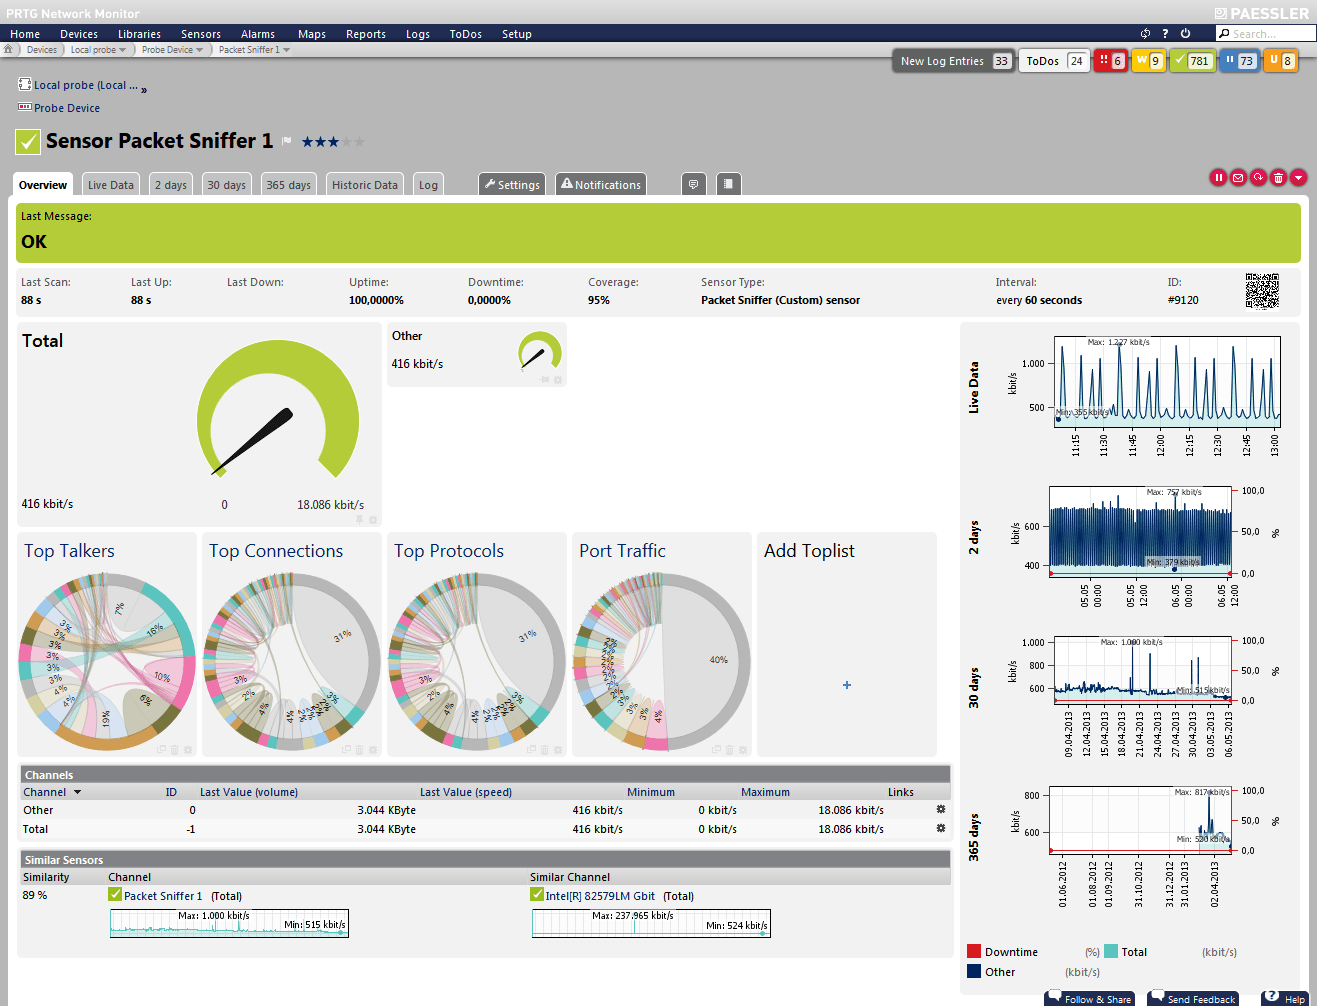Click the Search input field
Viewport: 1317px width, 1006px height.
pos(1266,34)
